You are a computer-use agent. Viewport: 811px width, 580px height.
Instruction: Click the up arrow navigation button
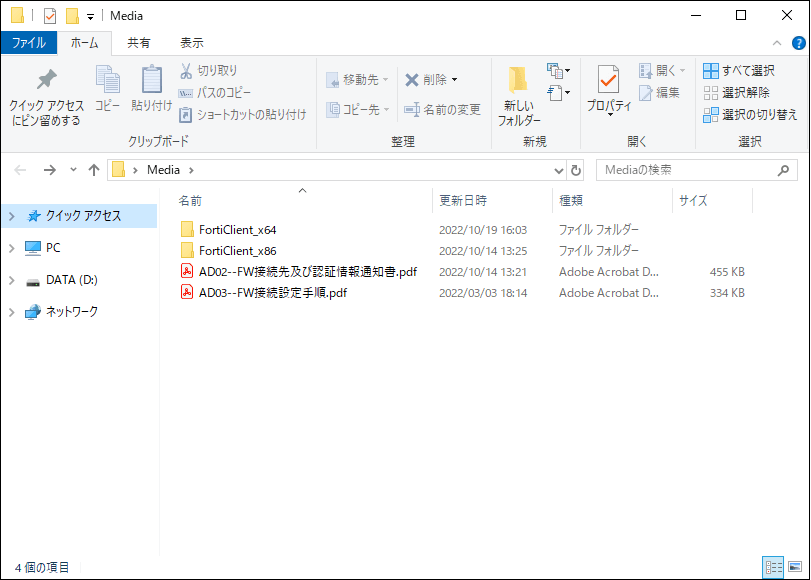point(94,170)
